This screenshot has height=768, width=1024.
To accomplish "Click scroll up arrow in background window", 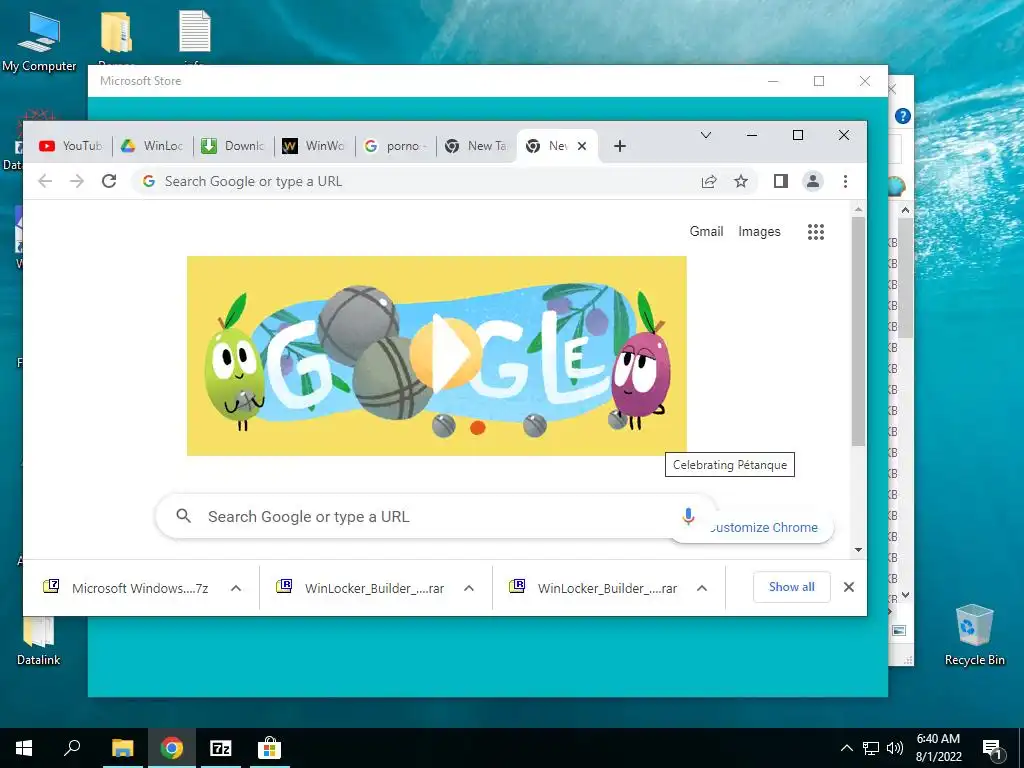I will 905,210.
